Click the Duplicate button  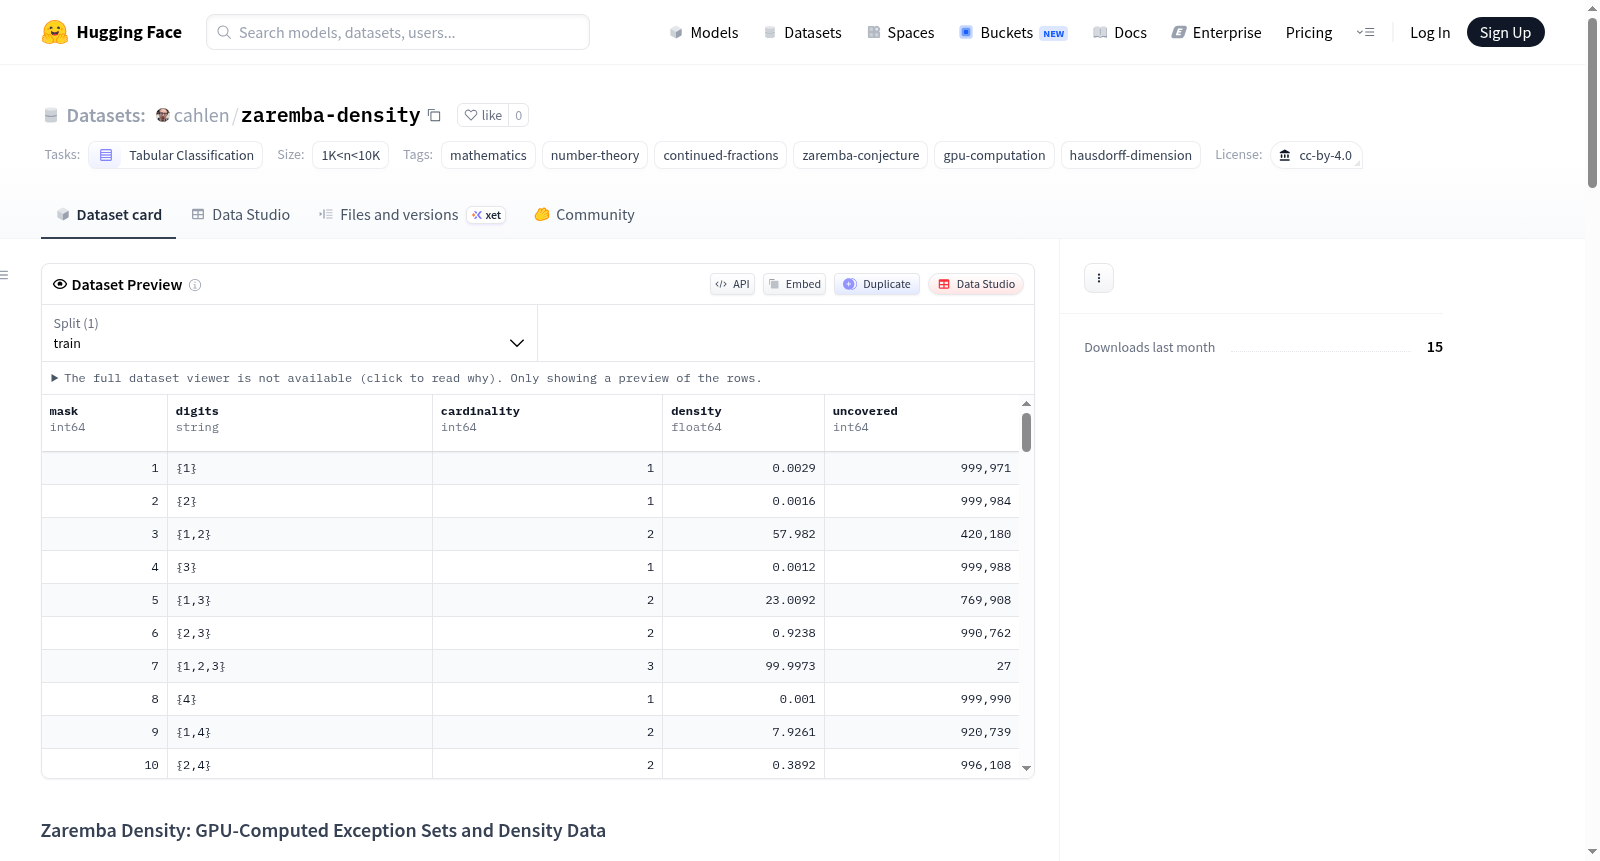pyautogui.click(x=877, y=284)
